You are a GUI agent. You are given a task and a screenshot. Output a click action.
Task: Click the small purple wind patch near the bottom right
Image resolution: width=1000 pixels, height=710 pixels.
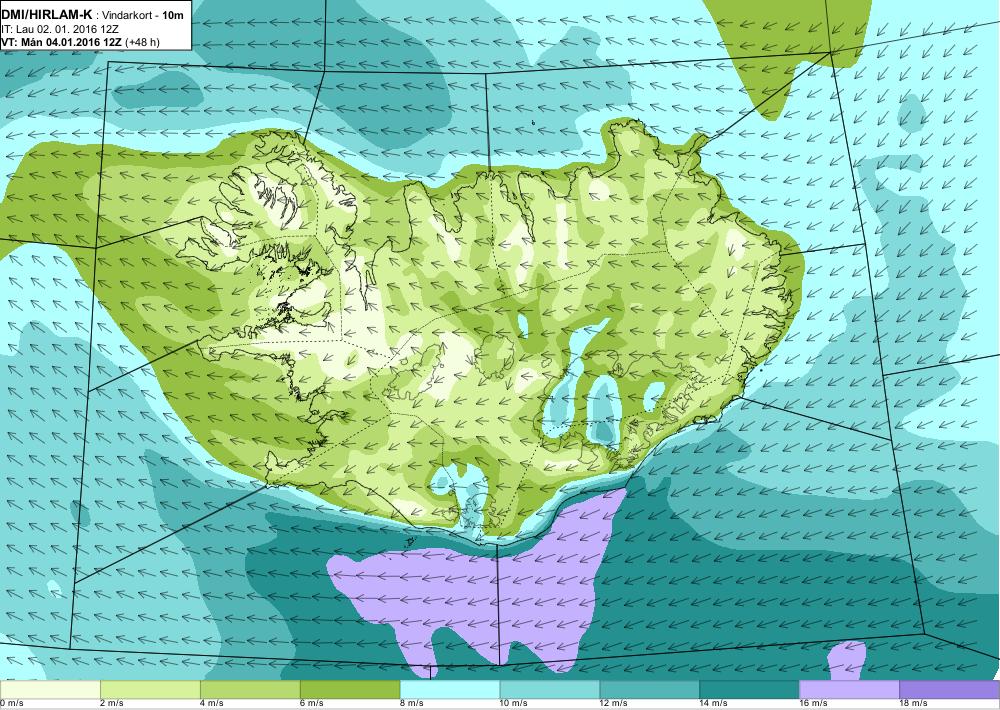point(846,660)
